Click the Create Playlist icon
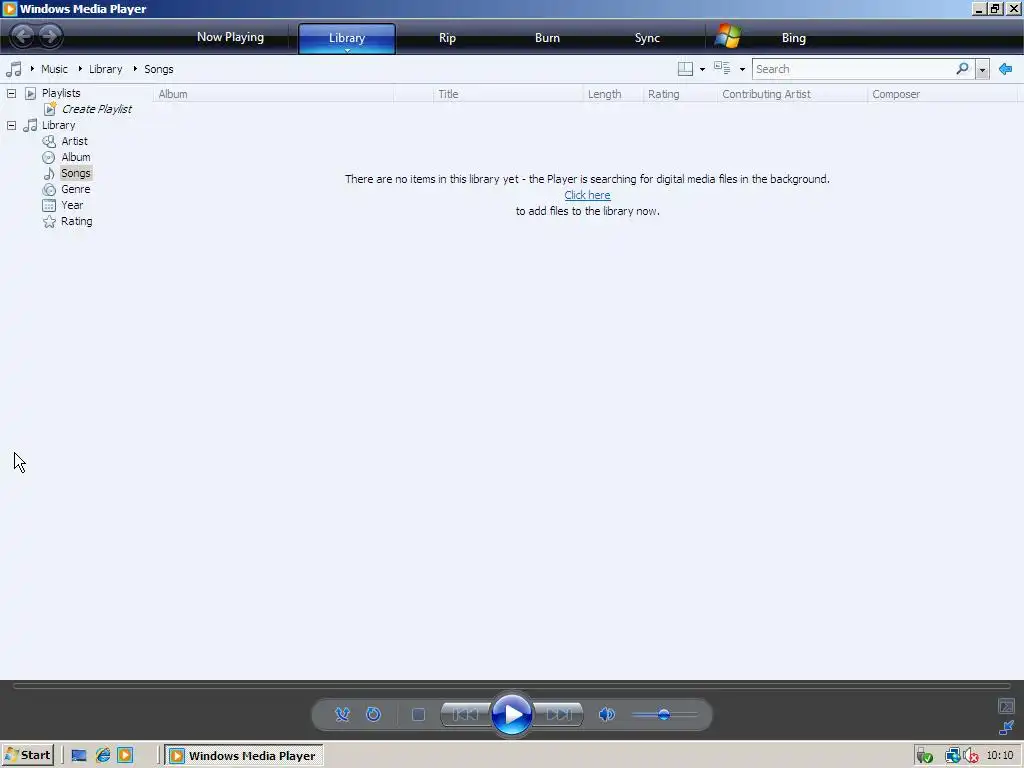This screenshot has height=768, width=1024. click(50, 108)
